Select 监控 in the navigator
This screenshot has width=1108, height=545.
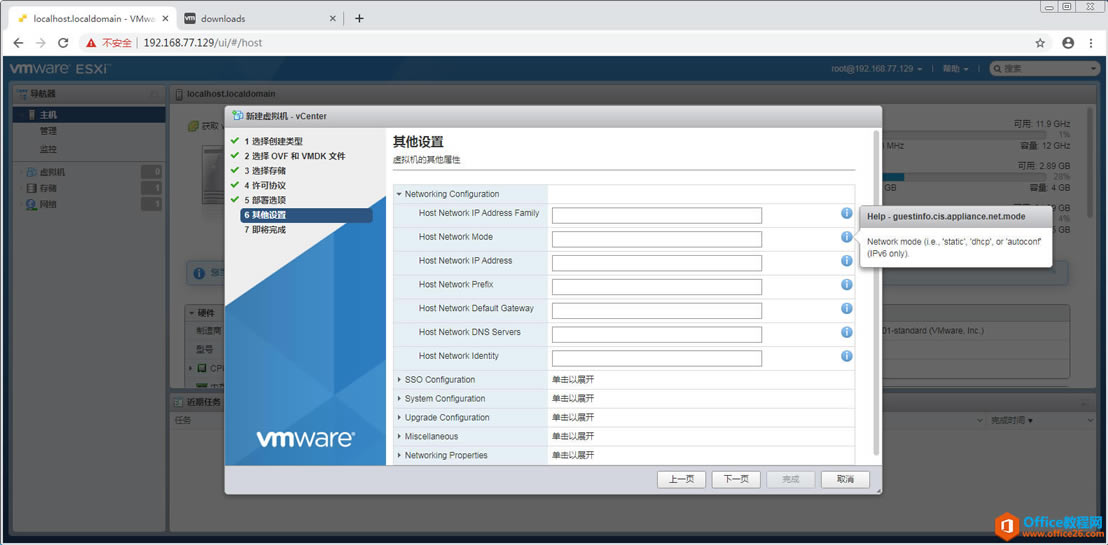click(x=48, y=149)
